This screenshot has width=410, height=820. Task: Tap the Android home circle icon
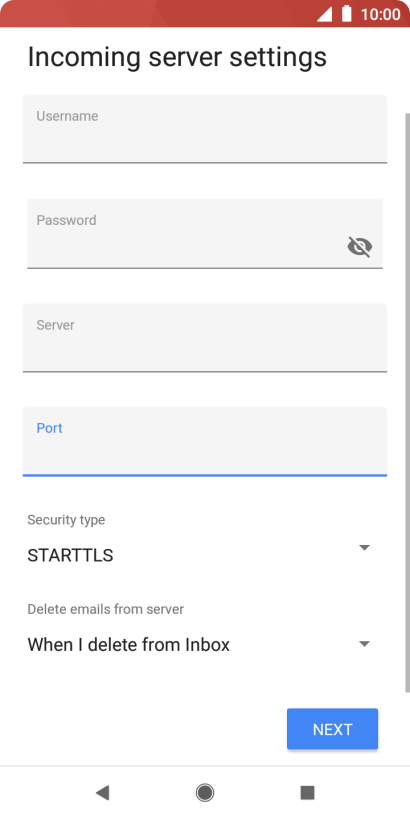205,793
